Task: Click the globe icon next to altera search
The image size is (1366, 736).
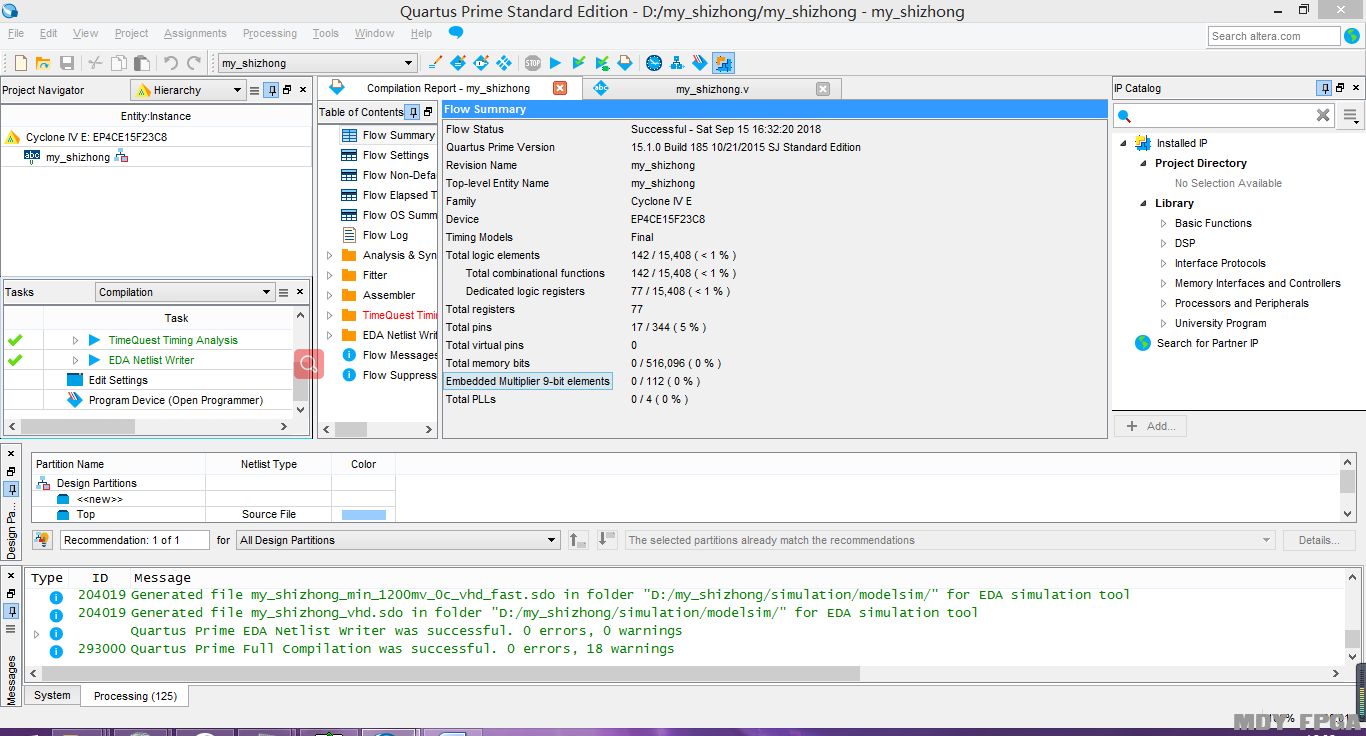Action: tap(1352, 36)
